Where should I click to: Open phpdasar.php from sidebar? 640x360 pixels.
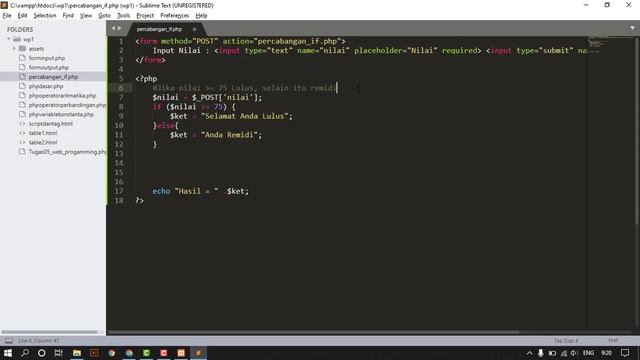click(46, 86)
